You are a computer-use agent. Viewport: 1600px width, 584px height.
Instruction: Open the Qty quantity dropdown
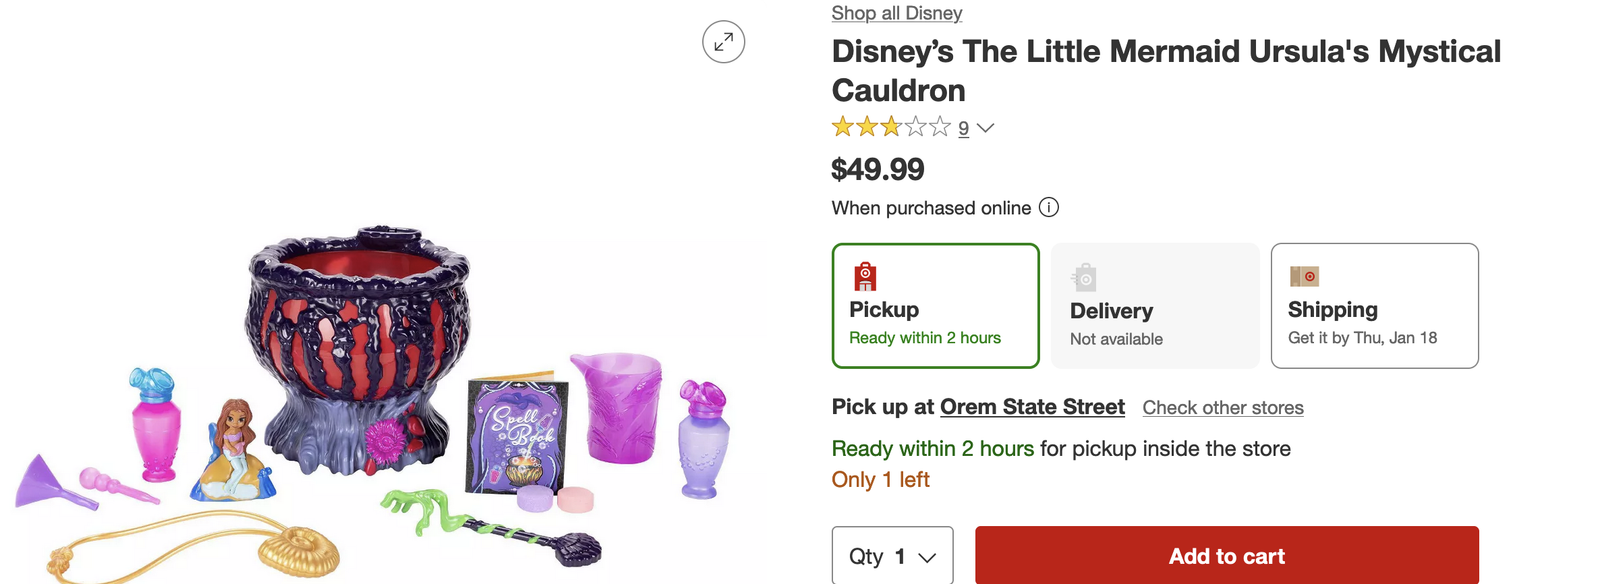point(892,556)
